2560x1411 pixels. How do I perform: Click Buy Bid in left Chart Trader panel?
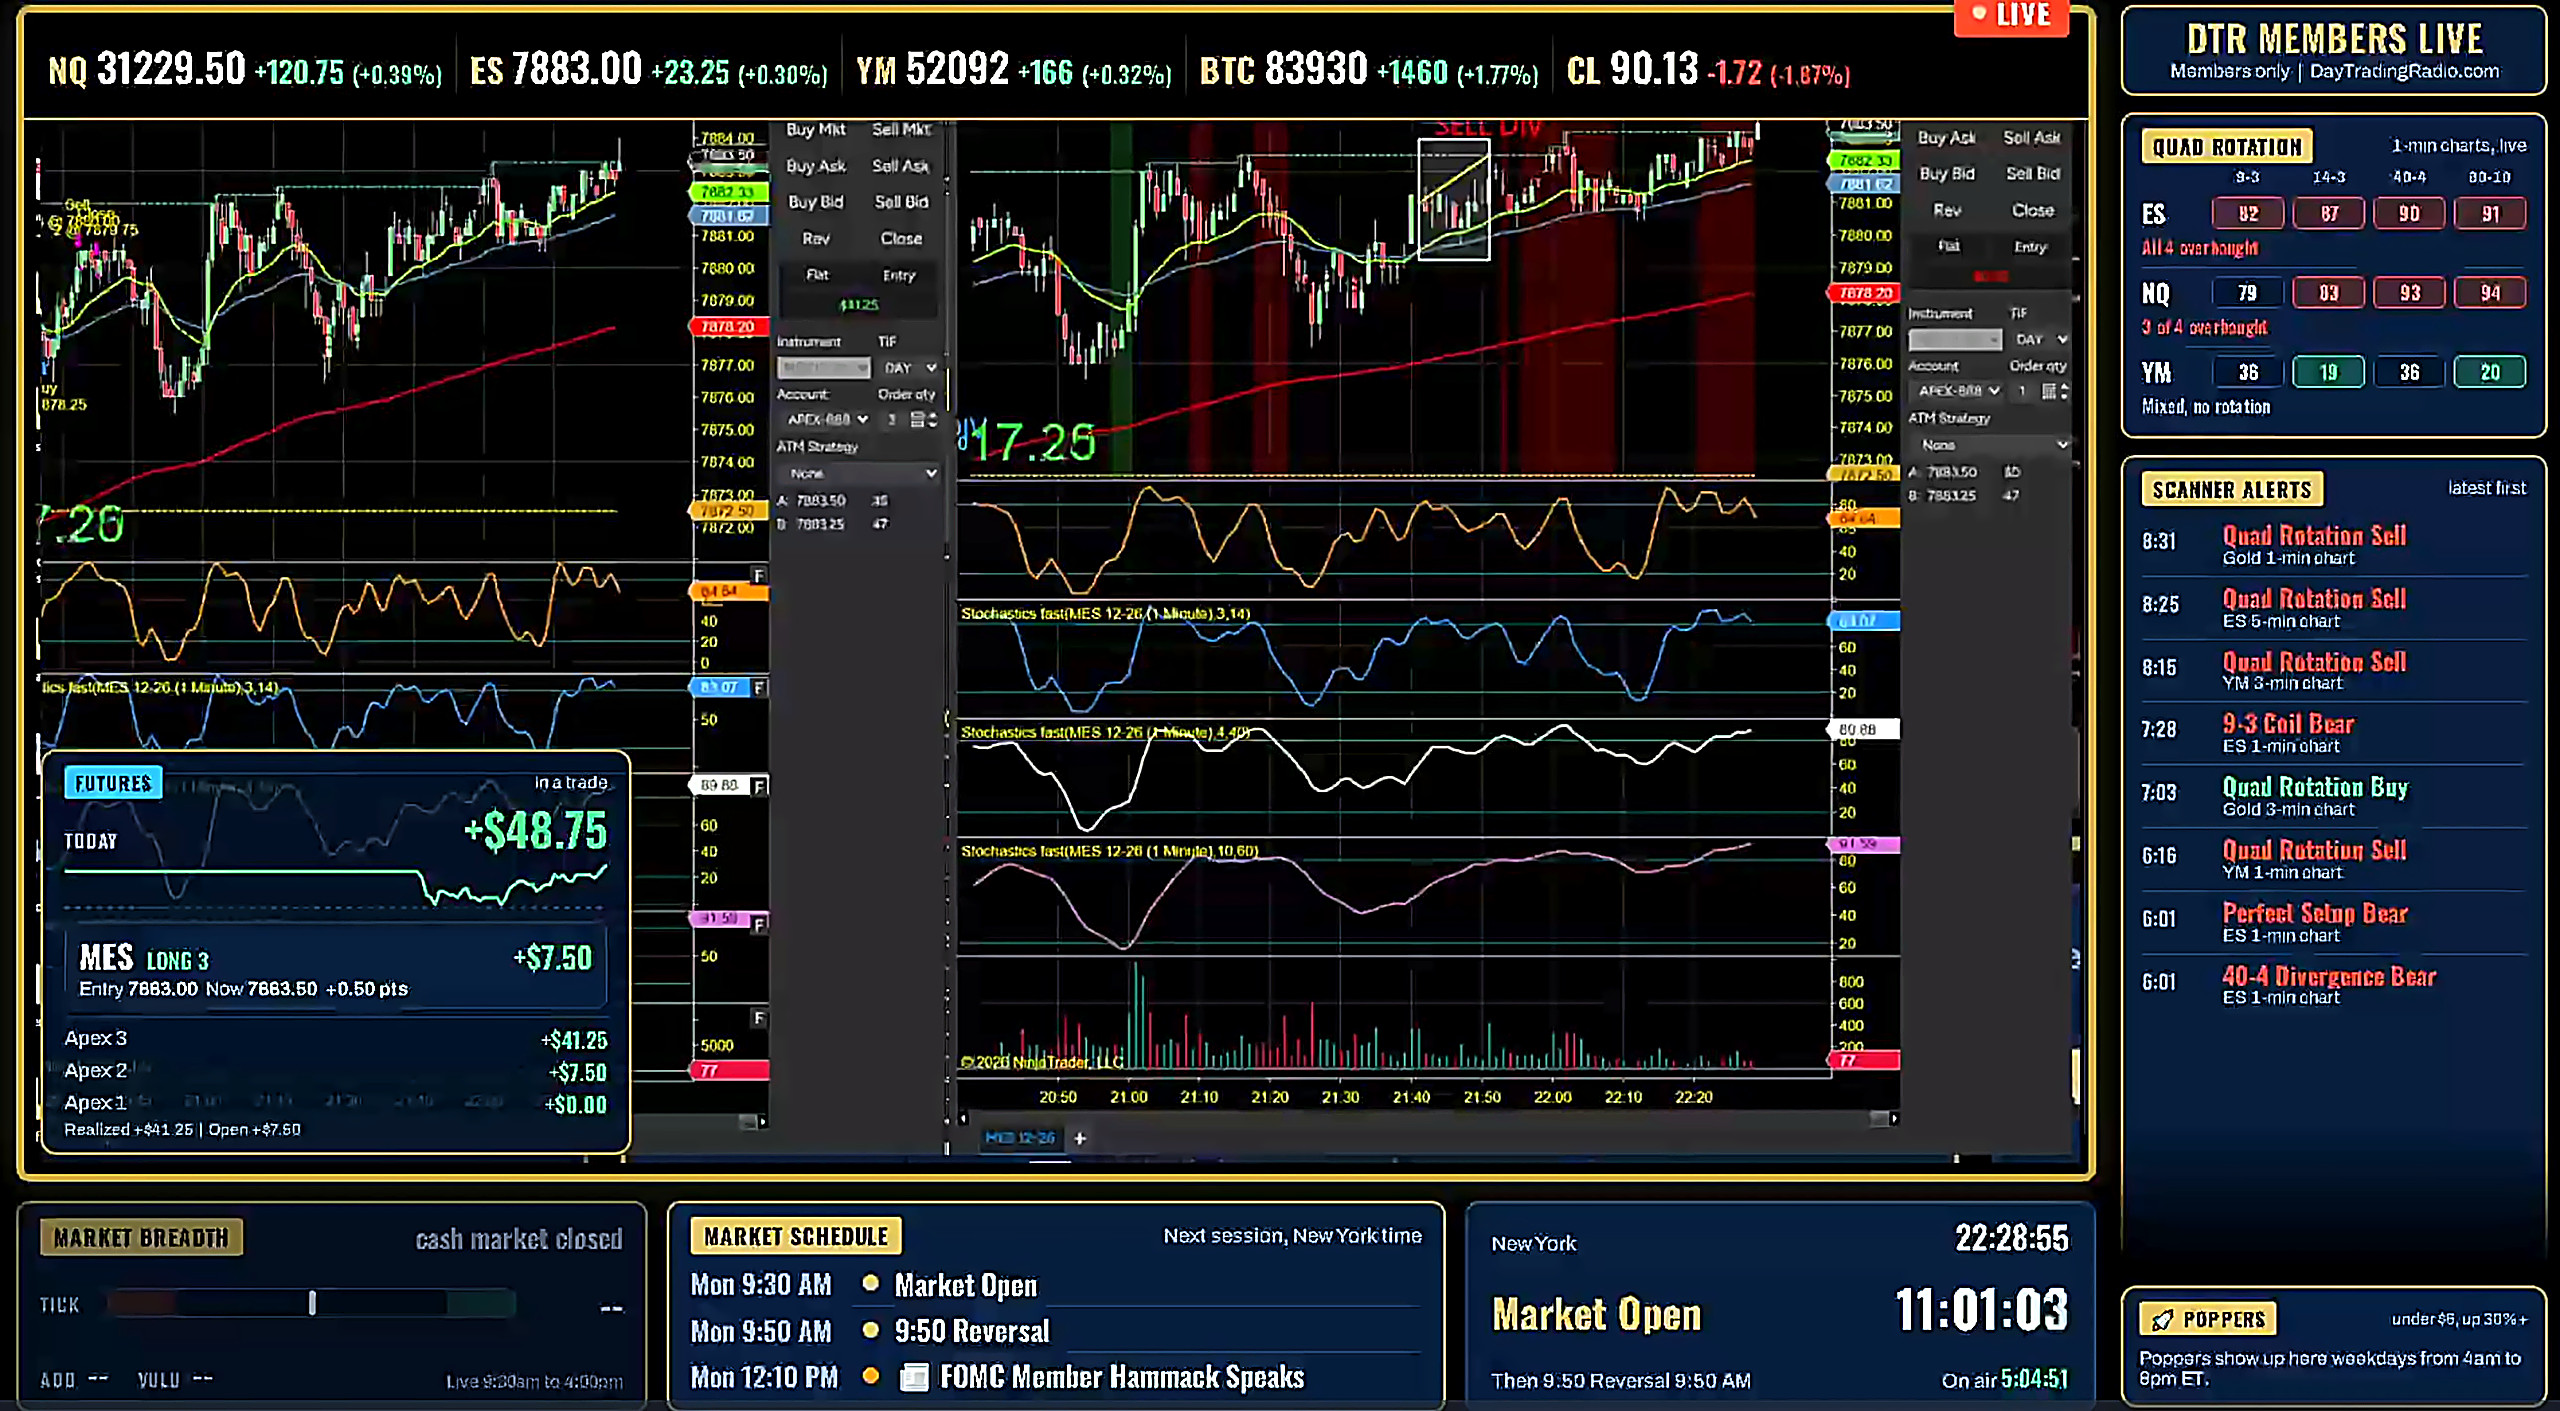click(x=816, y=202)
